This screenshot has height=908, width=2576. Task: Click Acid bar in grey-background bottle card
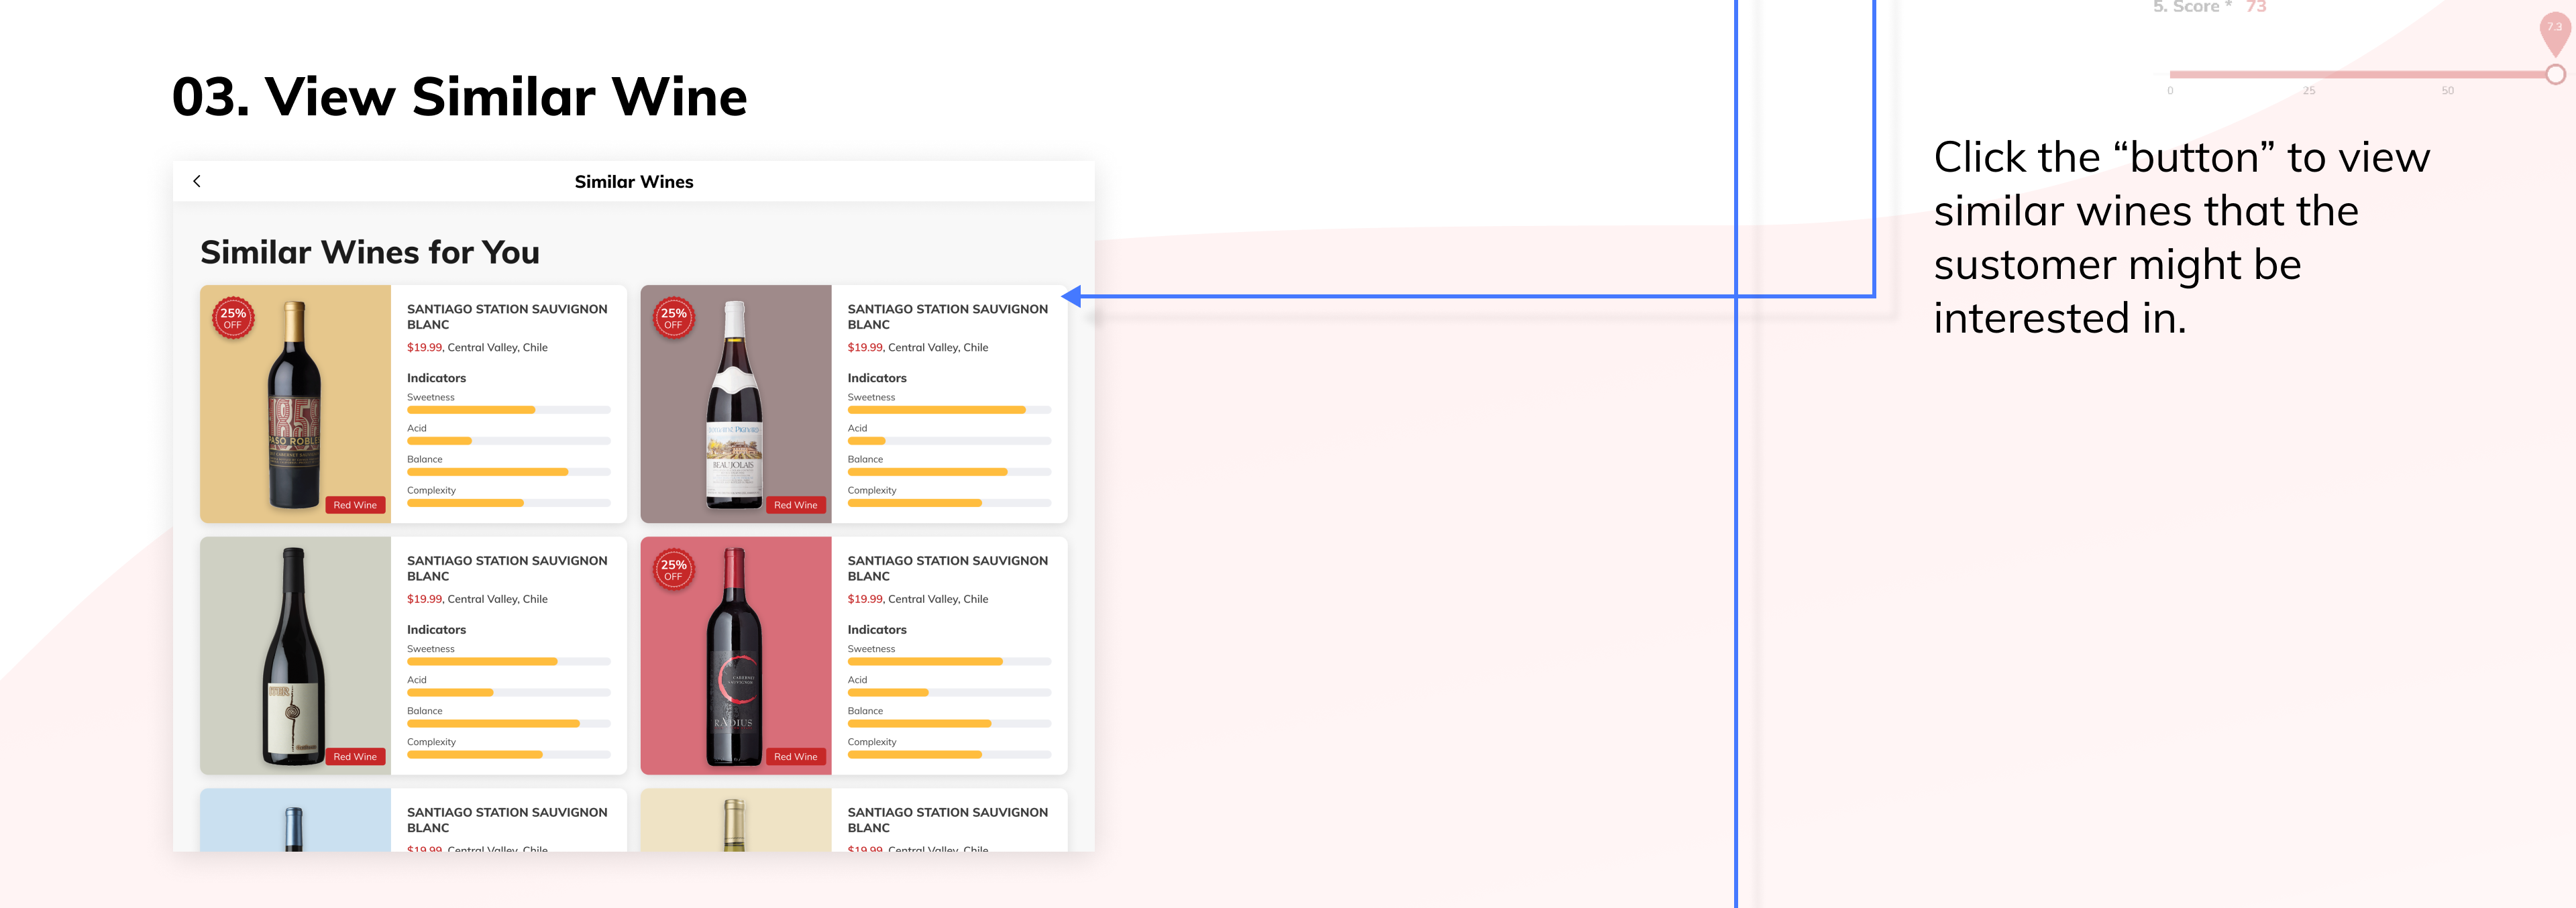point(509,693)
